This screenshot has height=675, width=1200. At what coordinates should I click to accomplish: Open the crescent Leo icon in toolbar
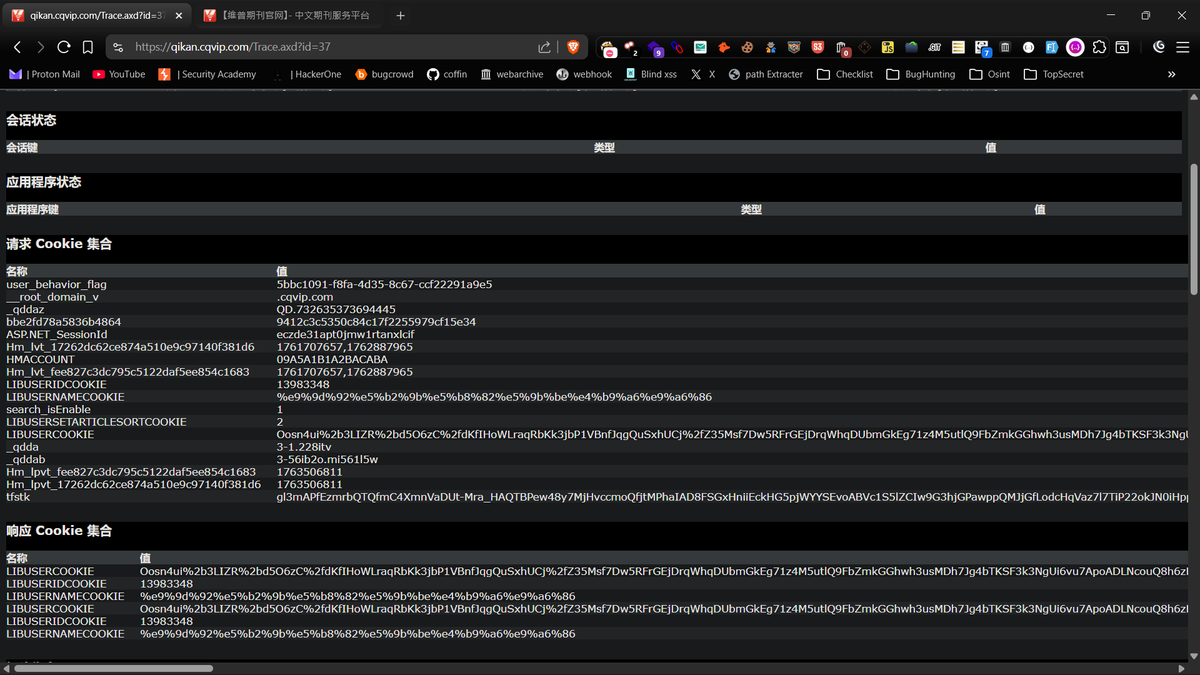[x=1159, y=47]
